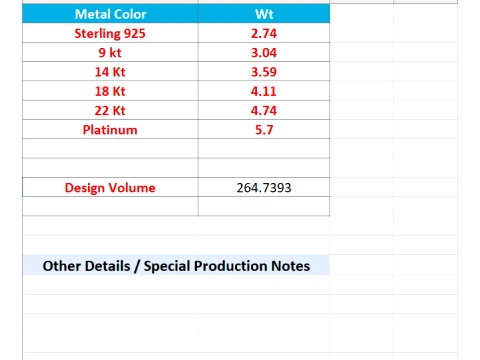Select the 264.7393 value cell
The width and height of the screenshot is (480, 360).
(264, 187)
